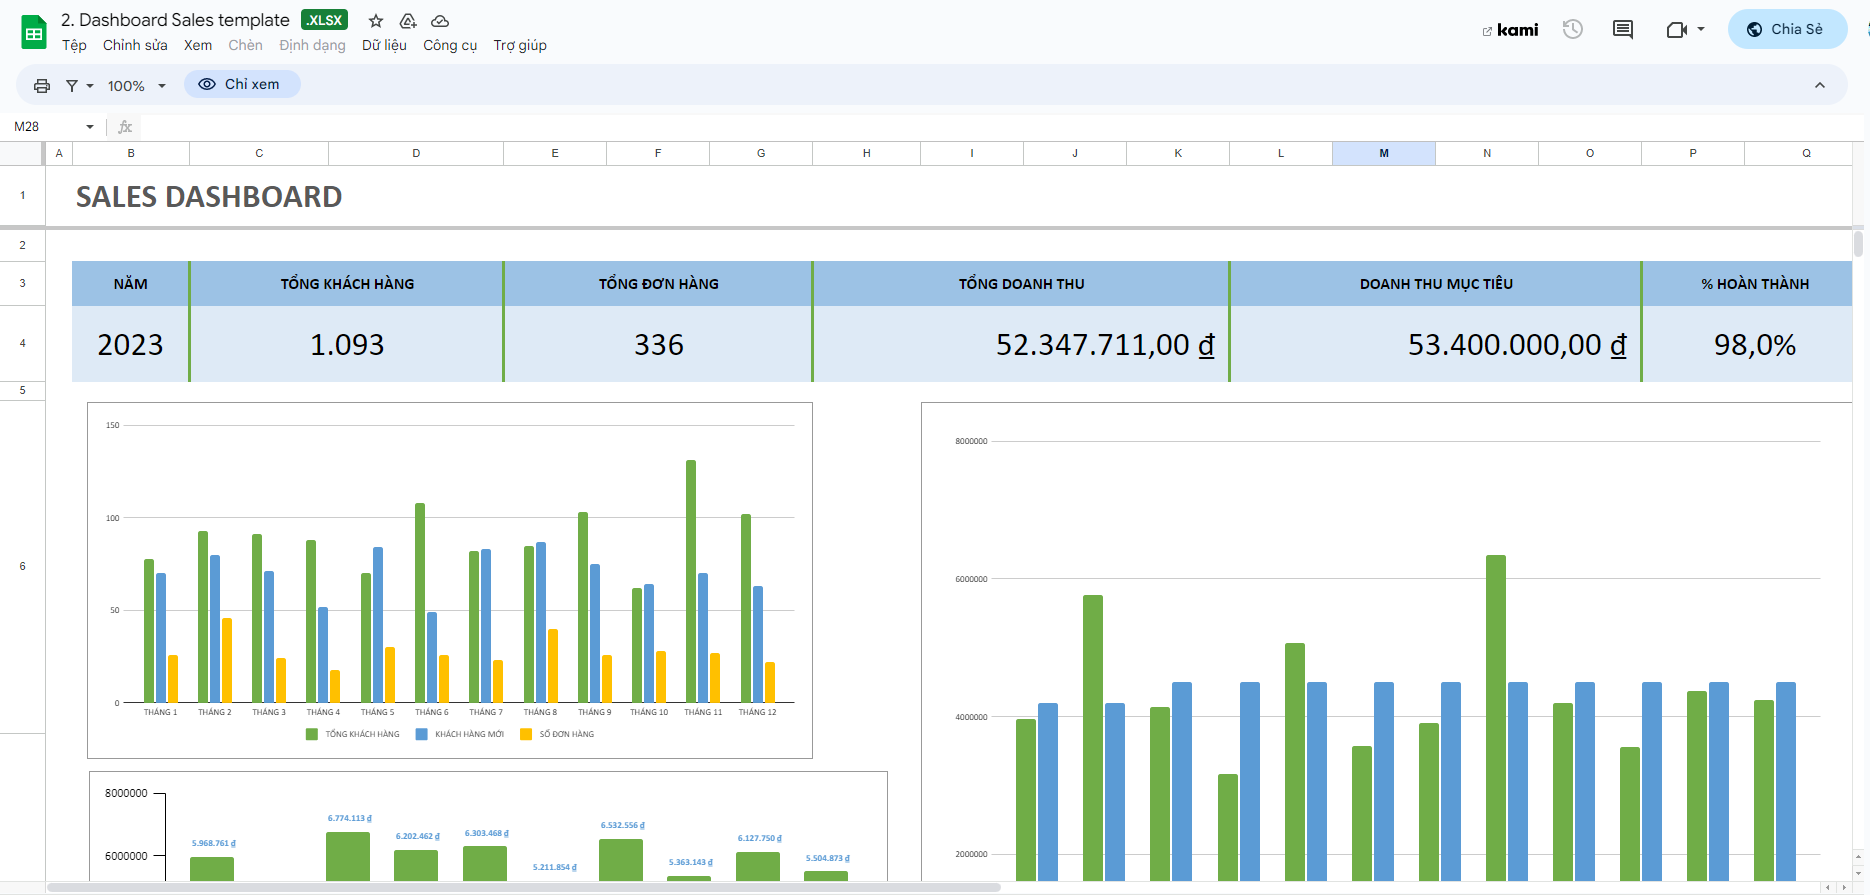The width and height of the screenshot is (1870, 895).
Task: Click the .XLSX file format badge
Action: click(324, 20)
